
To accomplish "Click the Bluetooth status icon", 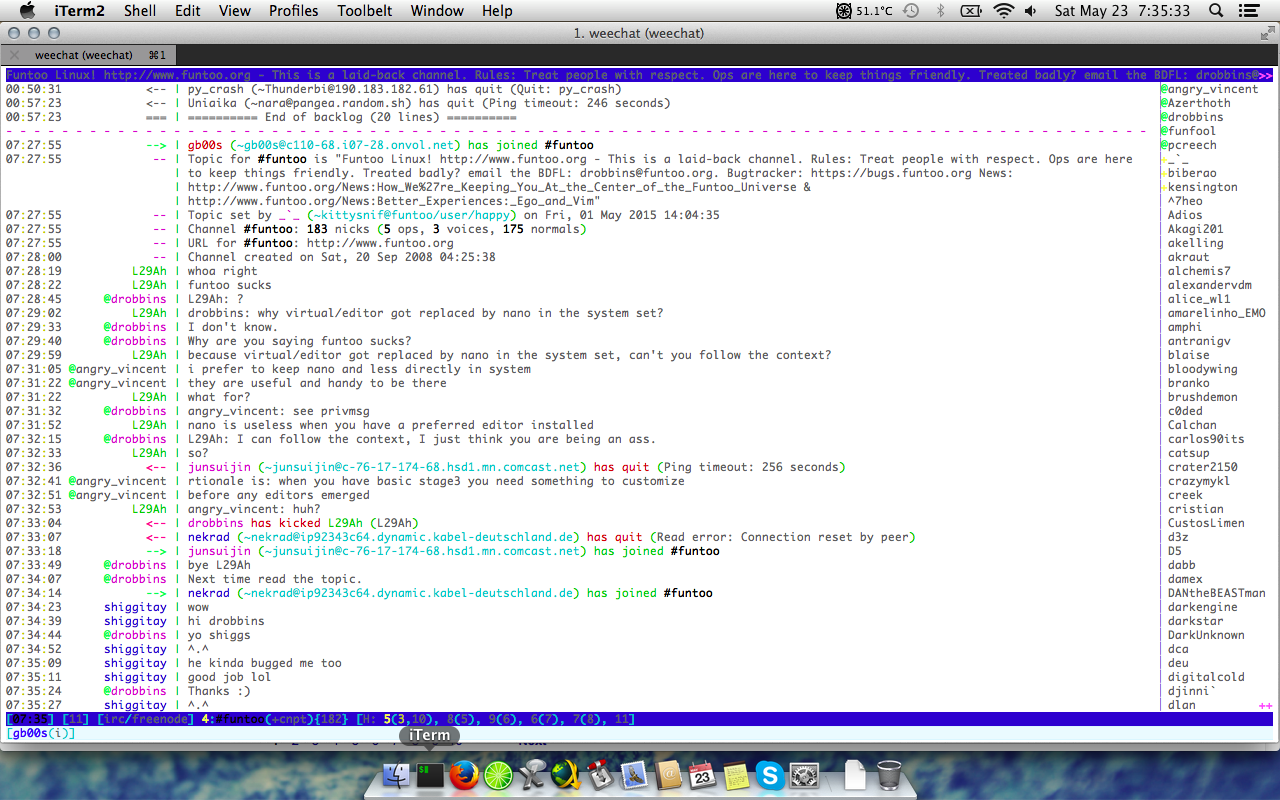I will [x=940, y=11].
